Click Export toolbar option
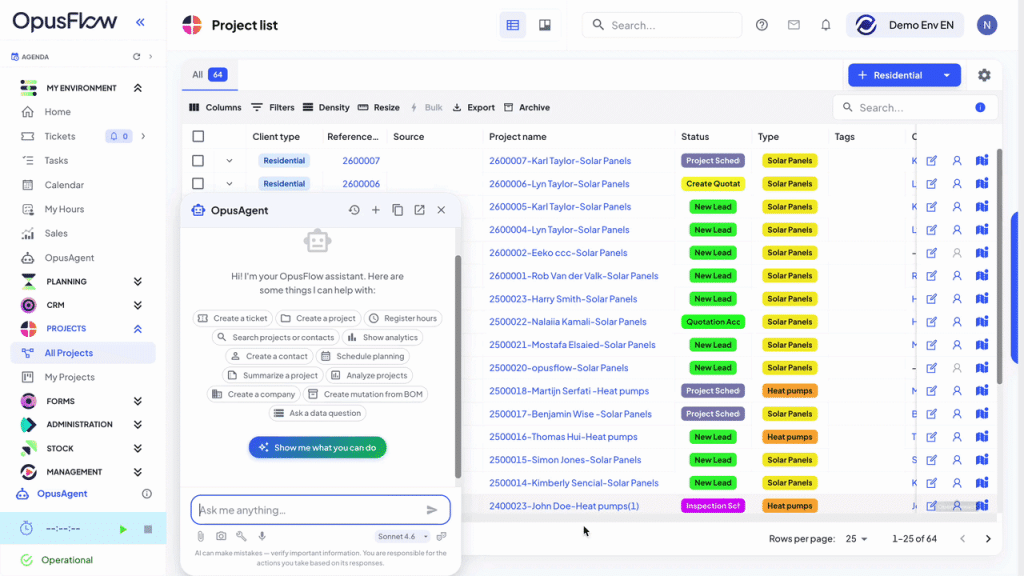The height and width of the screenshot is (576, 1024). pyautogui.click(x=474, y=107)
